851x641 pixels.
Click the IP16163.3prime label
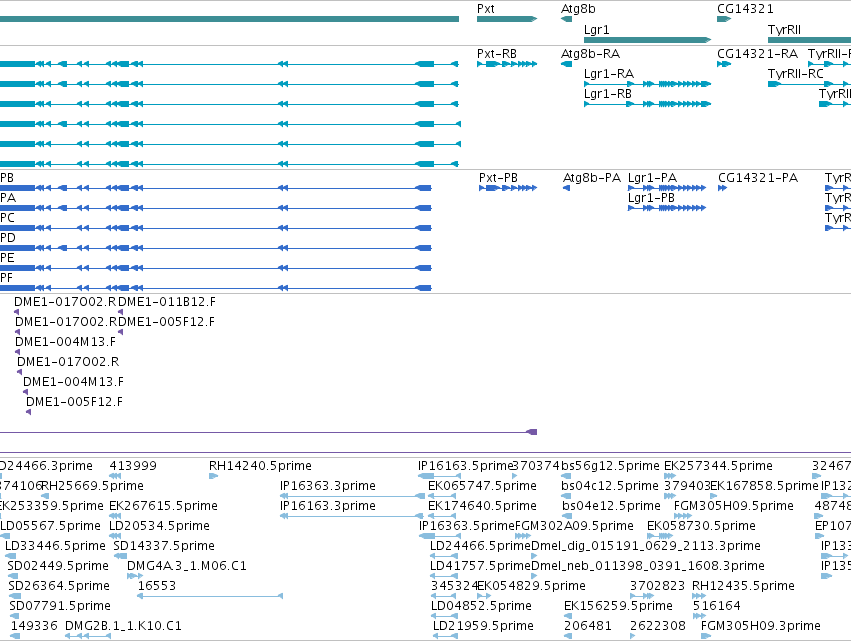click(x=328, y=506)
